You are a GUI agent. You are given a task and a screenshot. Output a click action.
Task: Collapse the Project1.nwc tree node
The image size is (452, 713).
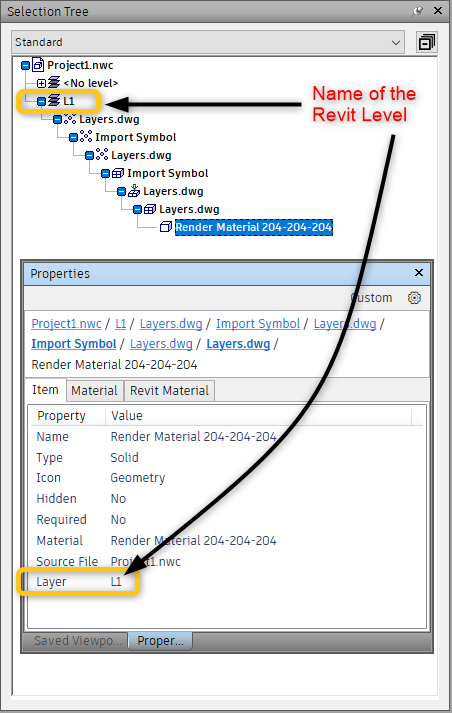26,65
